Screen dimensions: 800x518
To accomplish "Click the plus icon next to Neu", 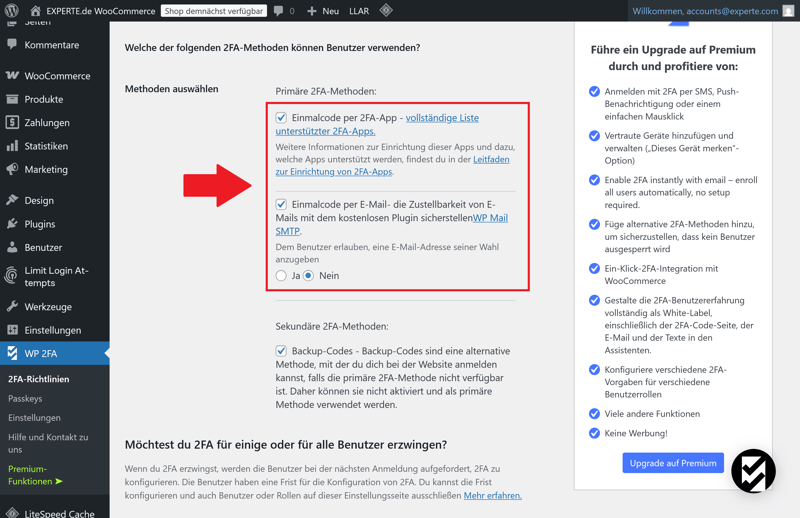I will (x=312, y=11).
